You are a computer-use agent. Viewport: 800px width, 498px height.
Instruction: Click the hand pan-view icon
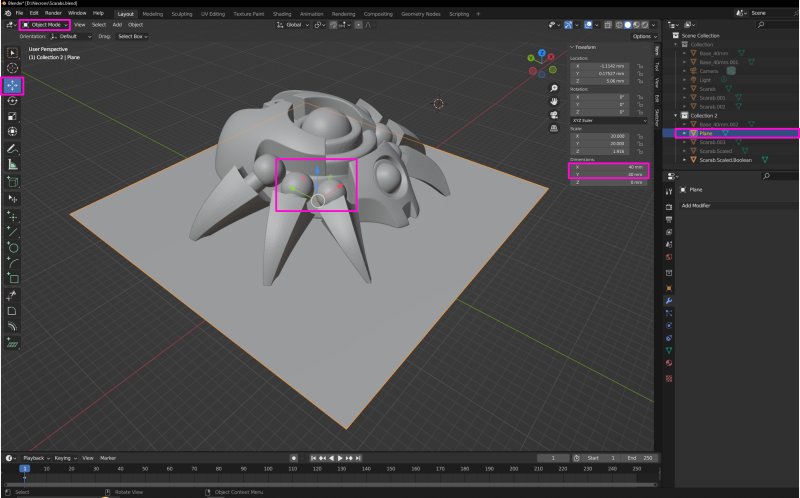coord(554,101)
